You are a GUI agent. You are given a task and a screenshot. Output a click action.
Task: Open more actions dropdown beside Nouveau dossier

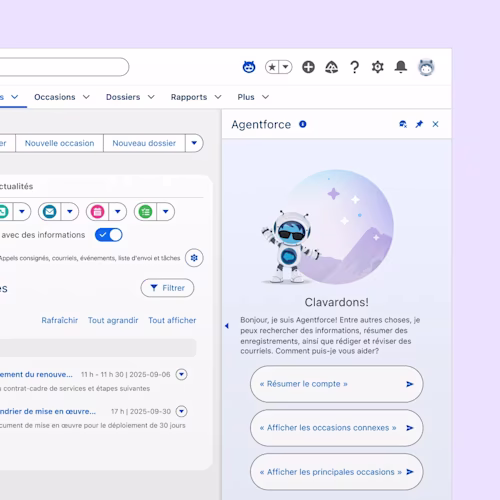(194, 143)
